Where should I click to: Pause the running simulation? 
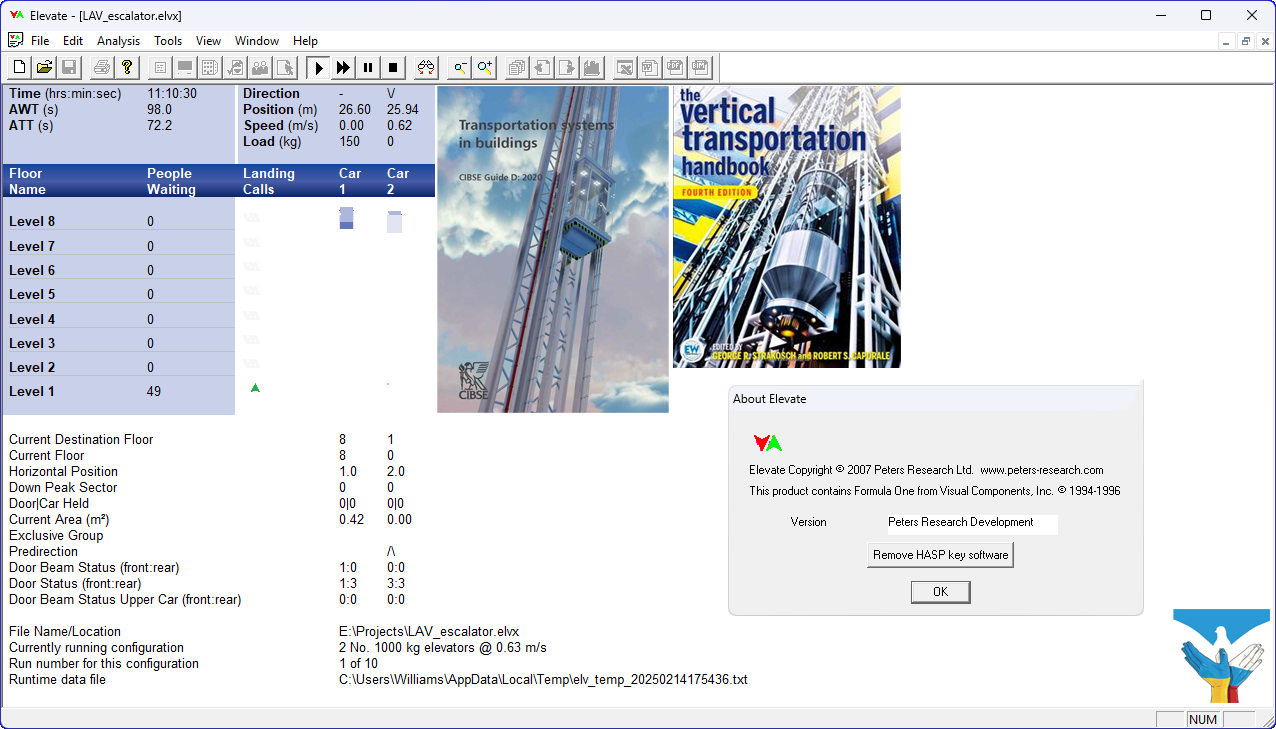(368, 67)
